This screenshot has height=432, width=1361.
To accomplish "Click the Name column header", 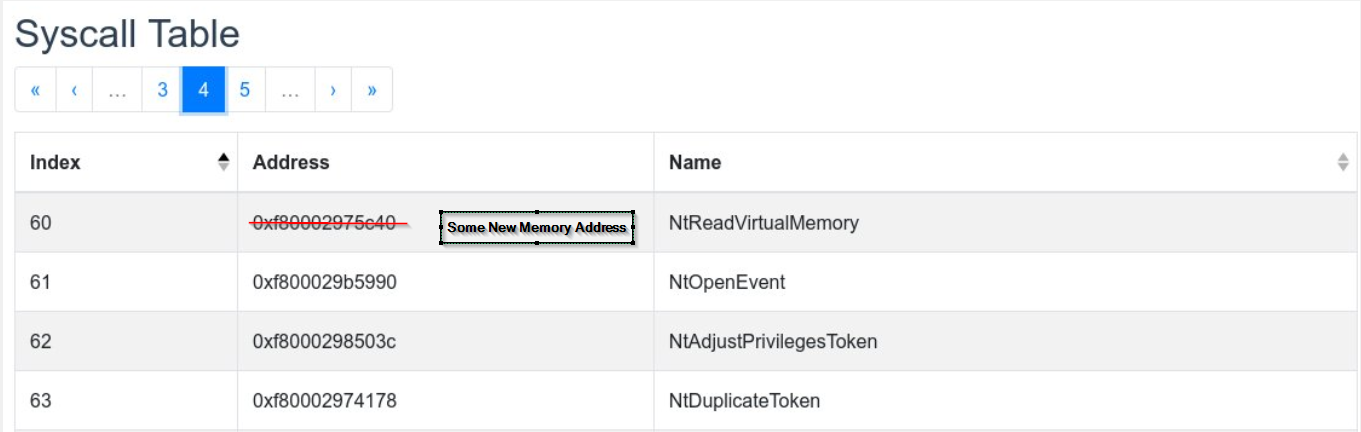I will coord(1007,162).
